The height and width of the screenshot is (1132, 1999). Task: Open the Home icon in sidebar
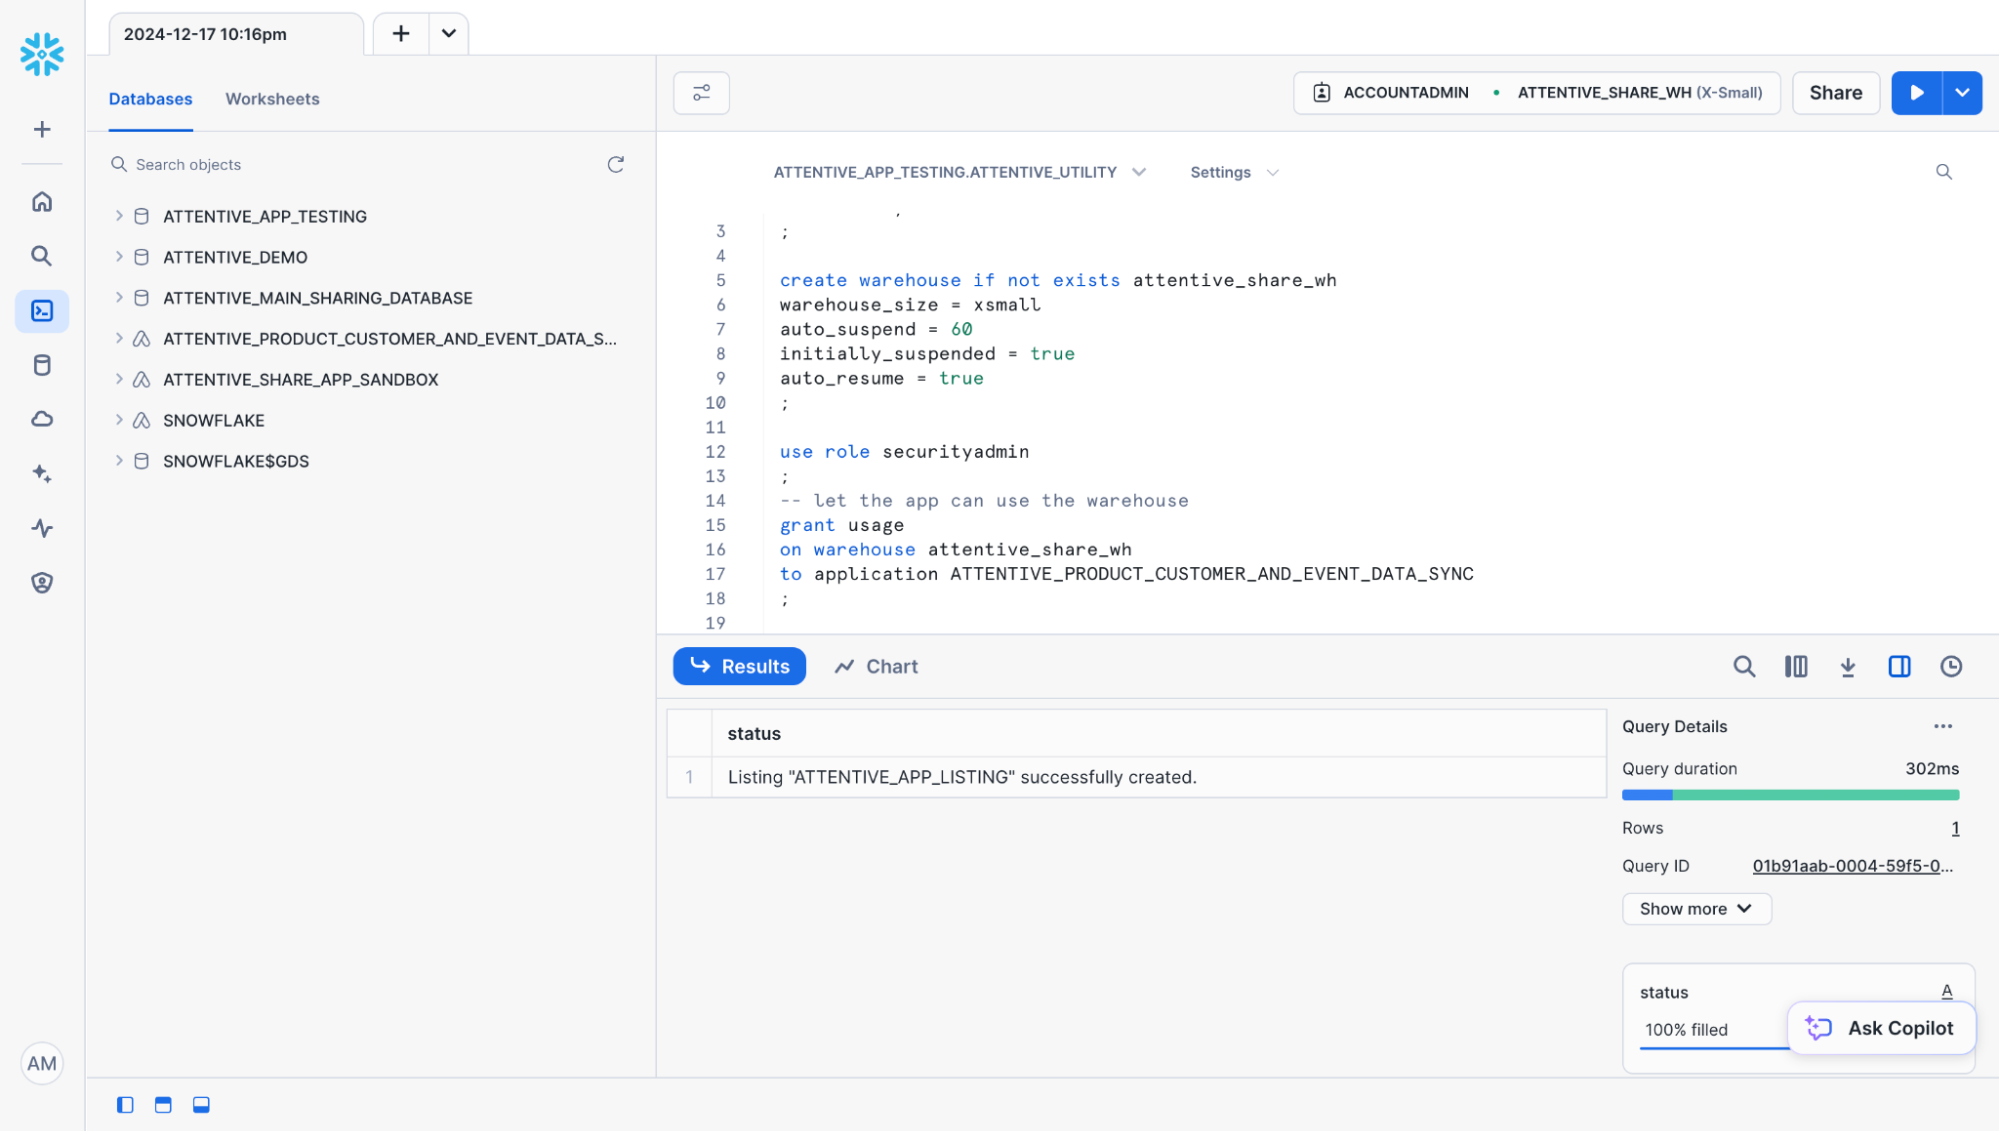[42, 202]
